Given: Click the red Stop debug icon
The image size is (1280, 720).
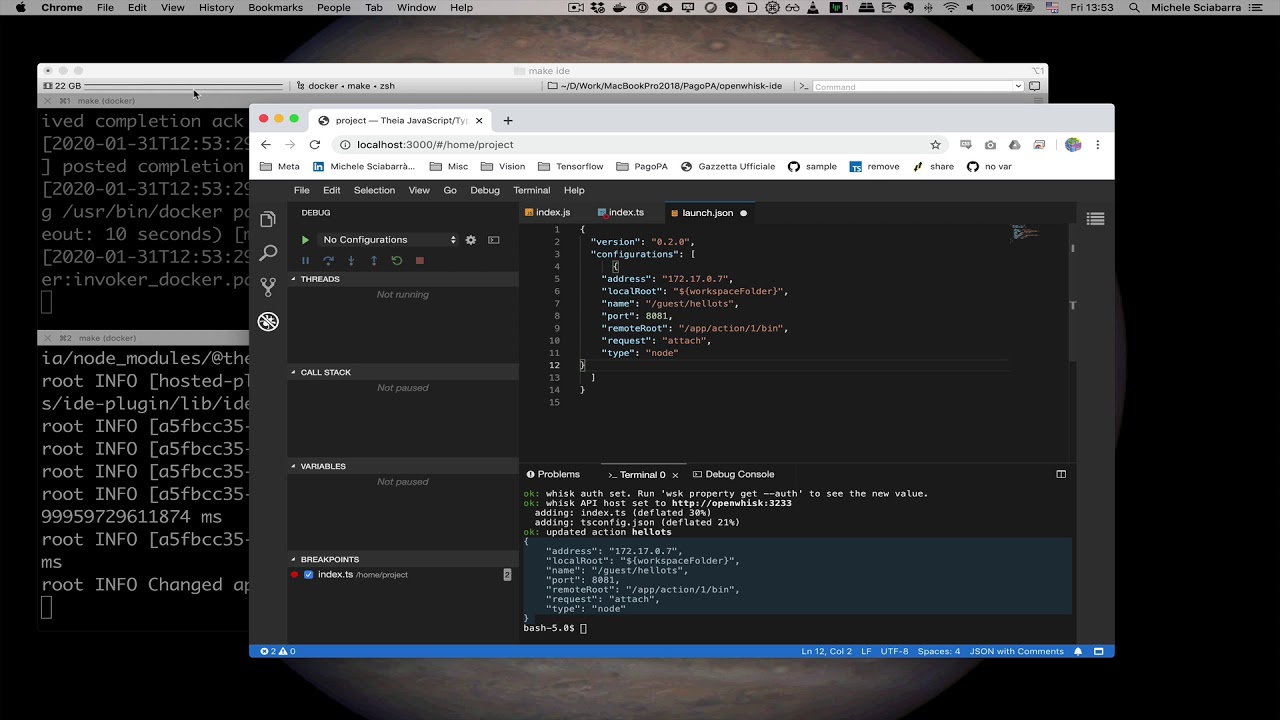Looking at the screenshot, I should coord(420,261).
